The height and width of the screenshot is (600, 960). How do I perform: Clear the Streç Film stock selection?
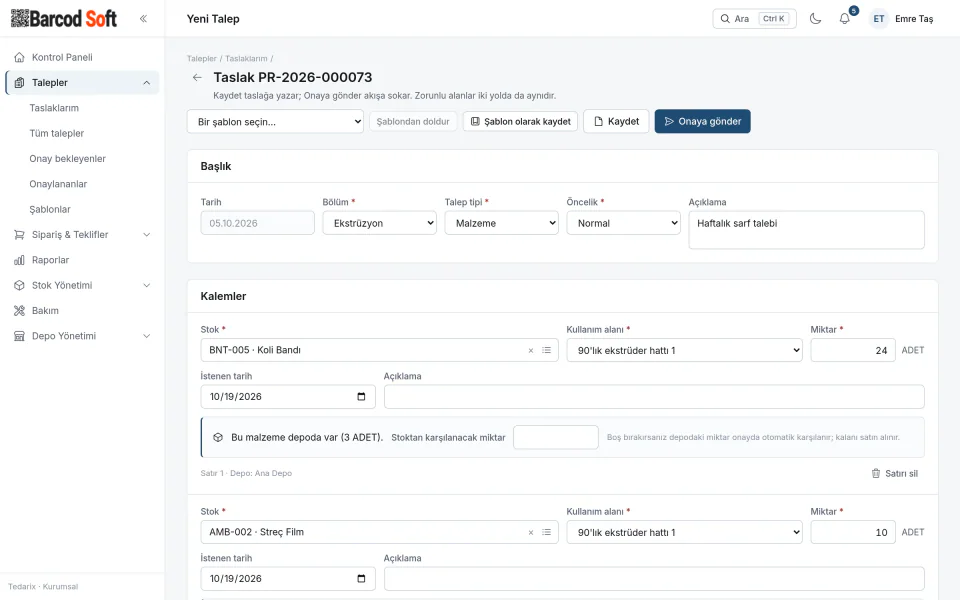pos(531,533)
